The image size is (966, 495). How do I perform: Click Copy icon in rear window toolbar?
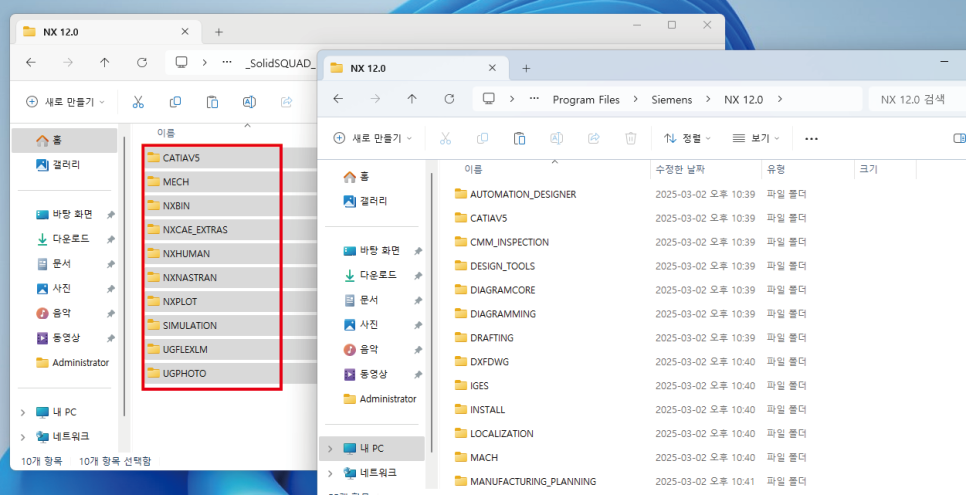click(175, 102)
